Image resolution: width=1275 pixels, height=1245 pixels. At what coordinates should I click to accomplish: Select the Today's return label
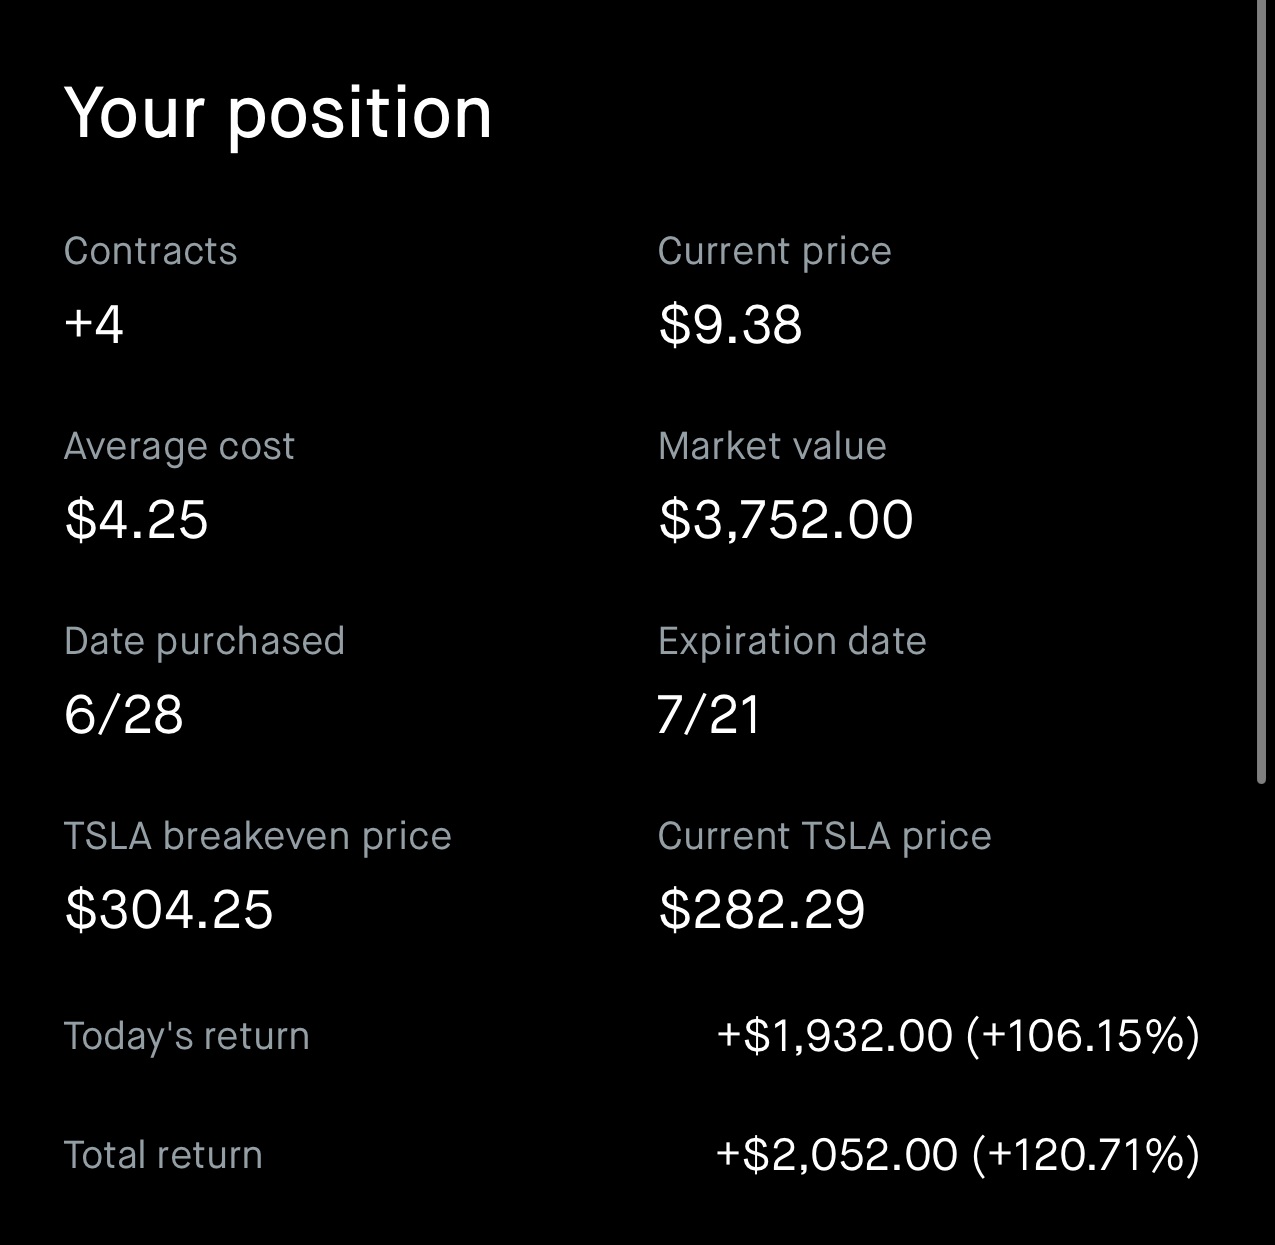point(186,1036)
